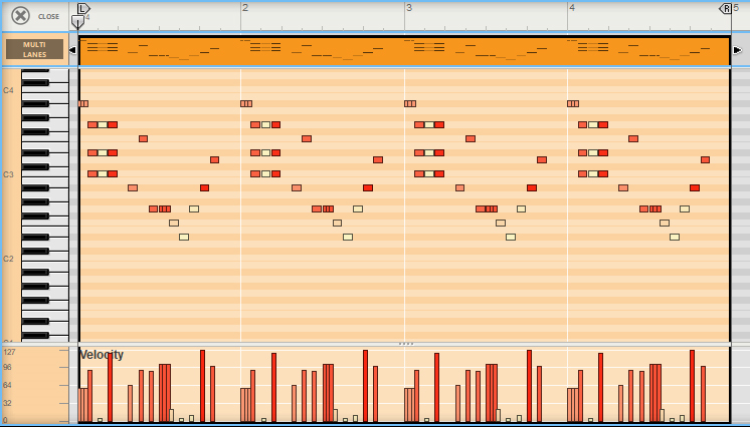Click the round X close icon
Screen dimensions: 750x427
[x=20, y=15]
